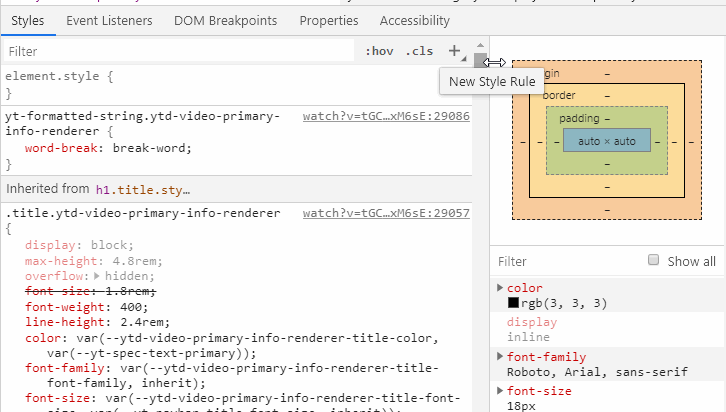Viewport: 726px width, 412px height.
Task: Click the max-height 4.8rem value
Action: [x=135, y=261]
